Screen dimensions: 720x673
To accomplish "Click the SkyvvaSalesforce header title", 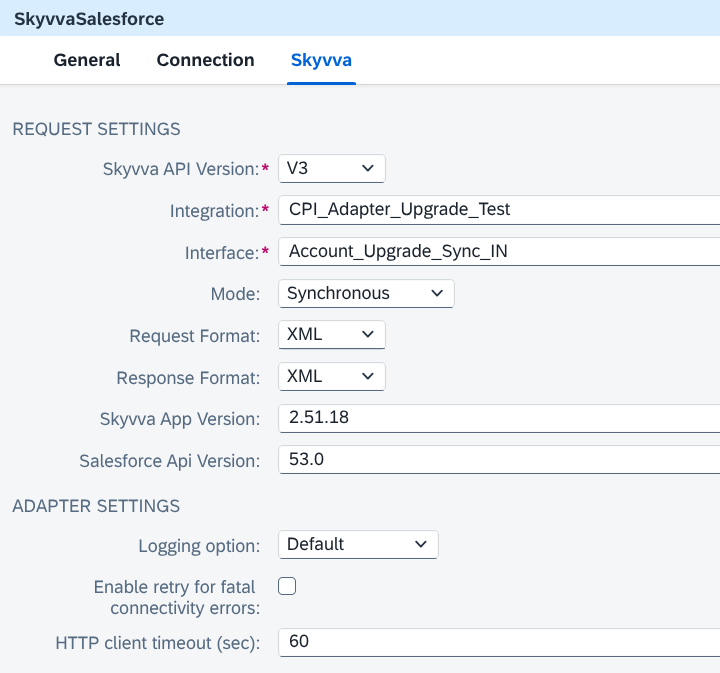I will 89,19.
